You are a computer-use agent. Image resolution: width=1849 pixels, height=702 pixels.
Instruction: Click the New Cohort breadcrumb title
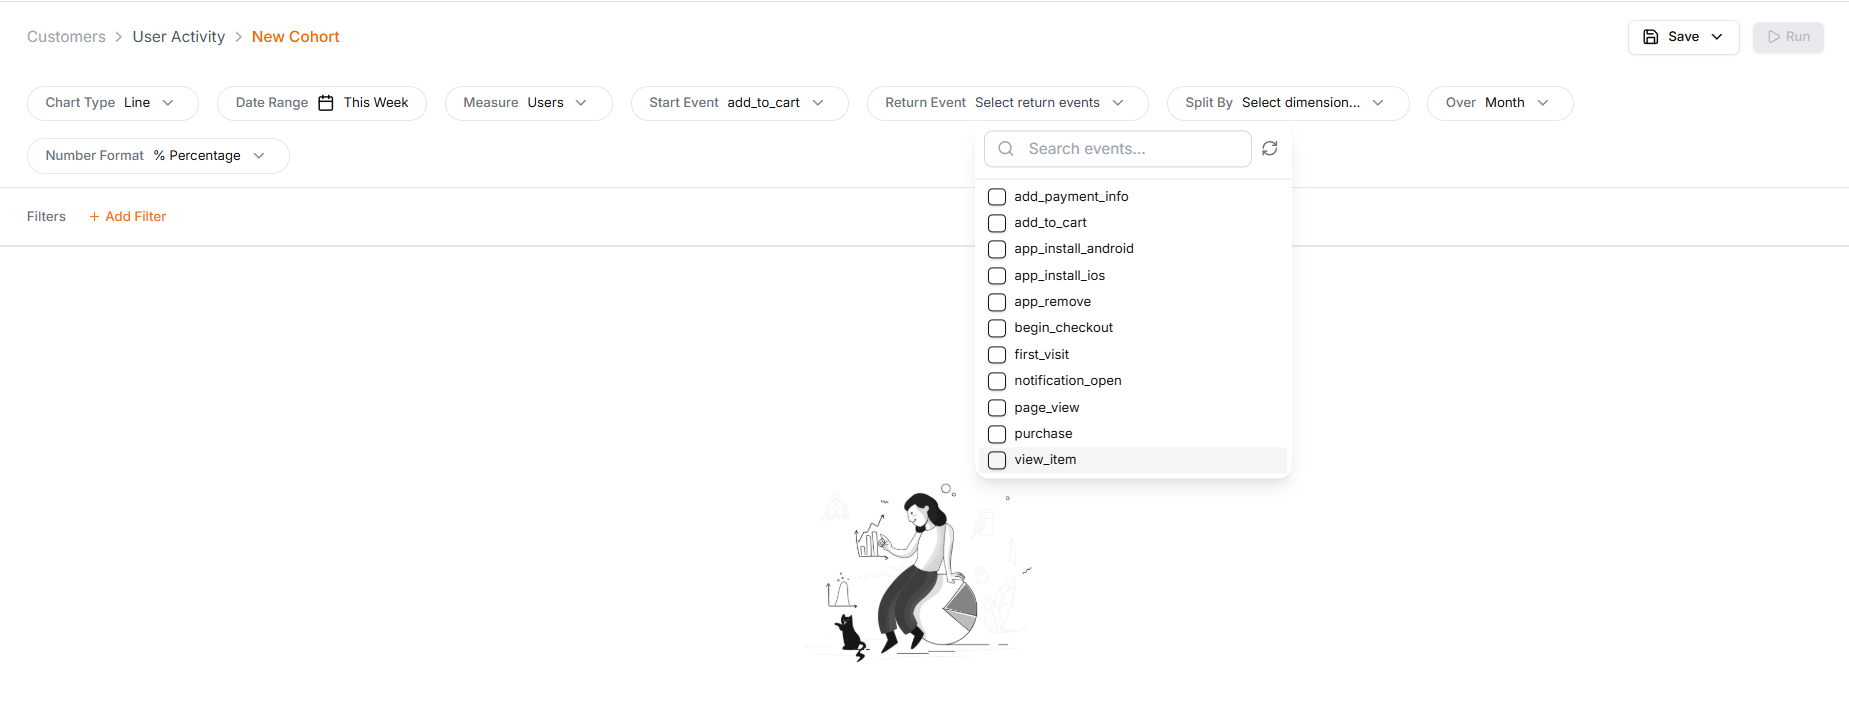tap(296, 37)
